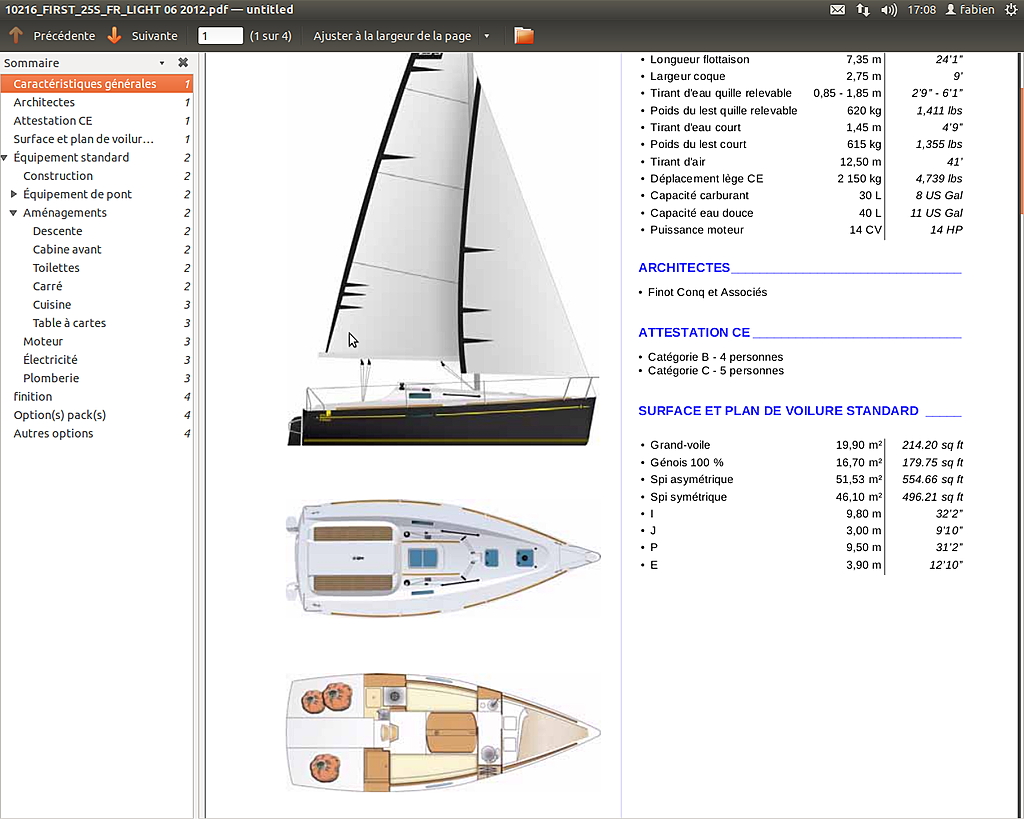Click 'SURFACE ET PLAN DE VOILURE STANDARD' heading
The width and height of the screenshot is (1024, 819).
click(x=778, y=411)
